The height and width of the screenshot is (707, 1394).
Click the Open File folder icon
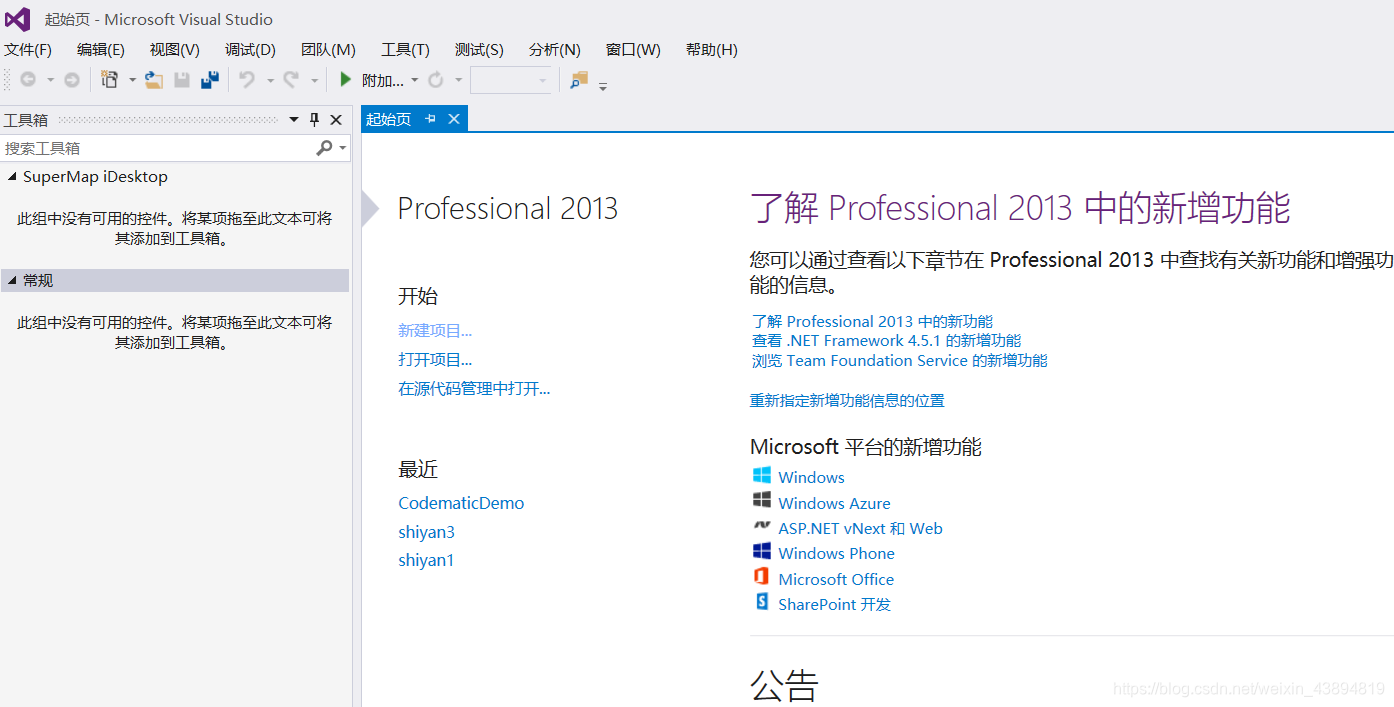tap(154, 80)
